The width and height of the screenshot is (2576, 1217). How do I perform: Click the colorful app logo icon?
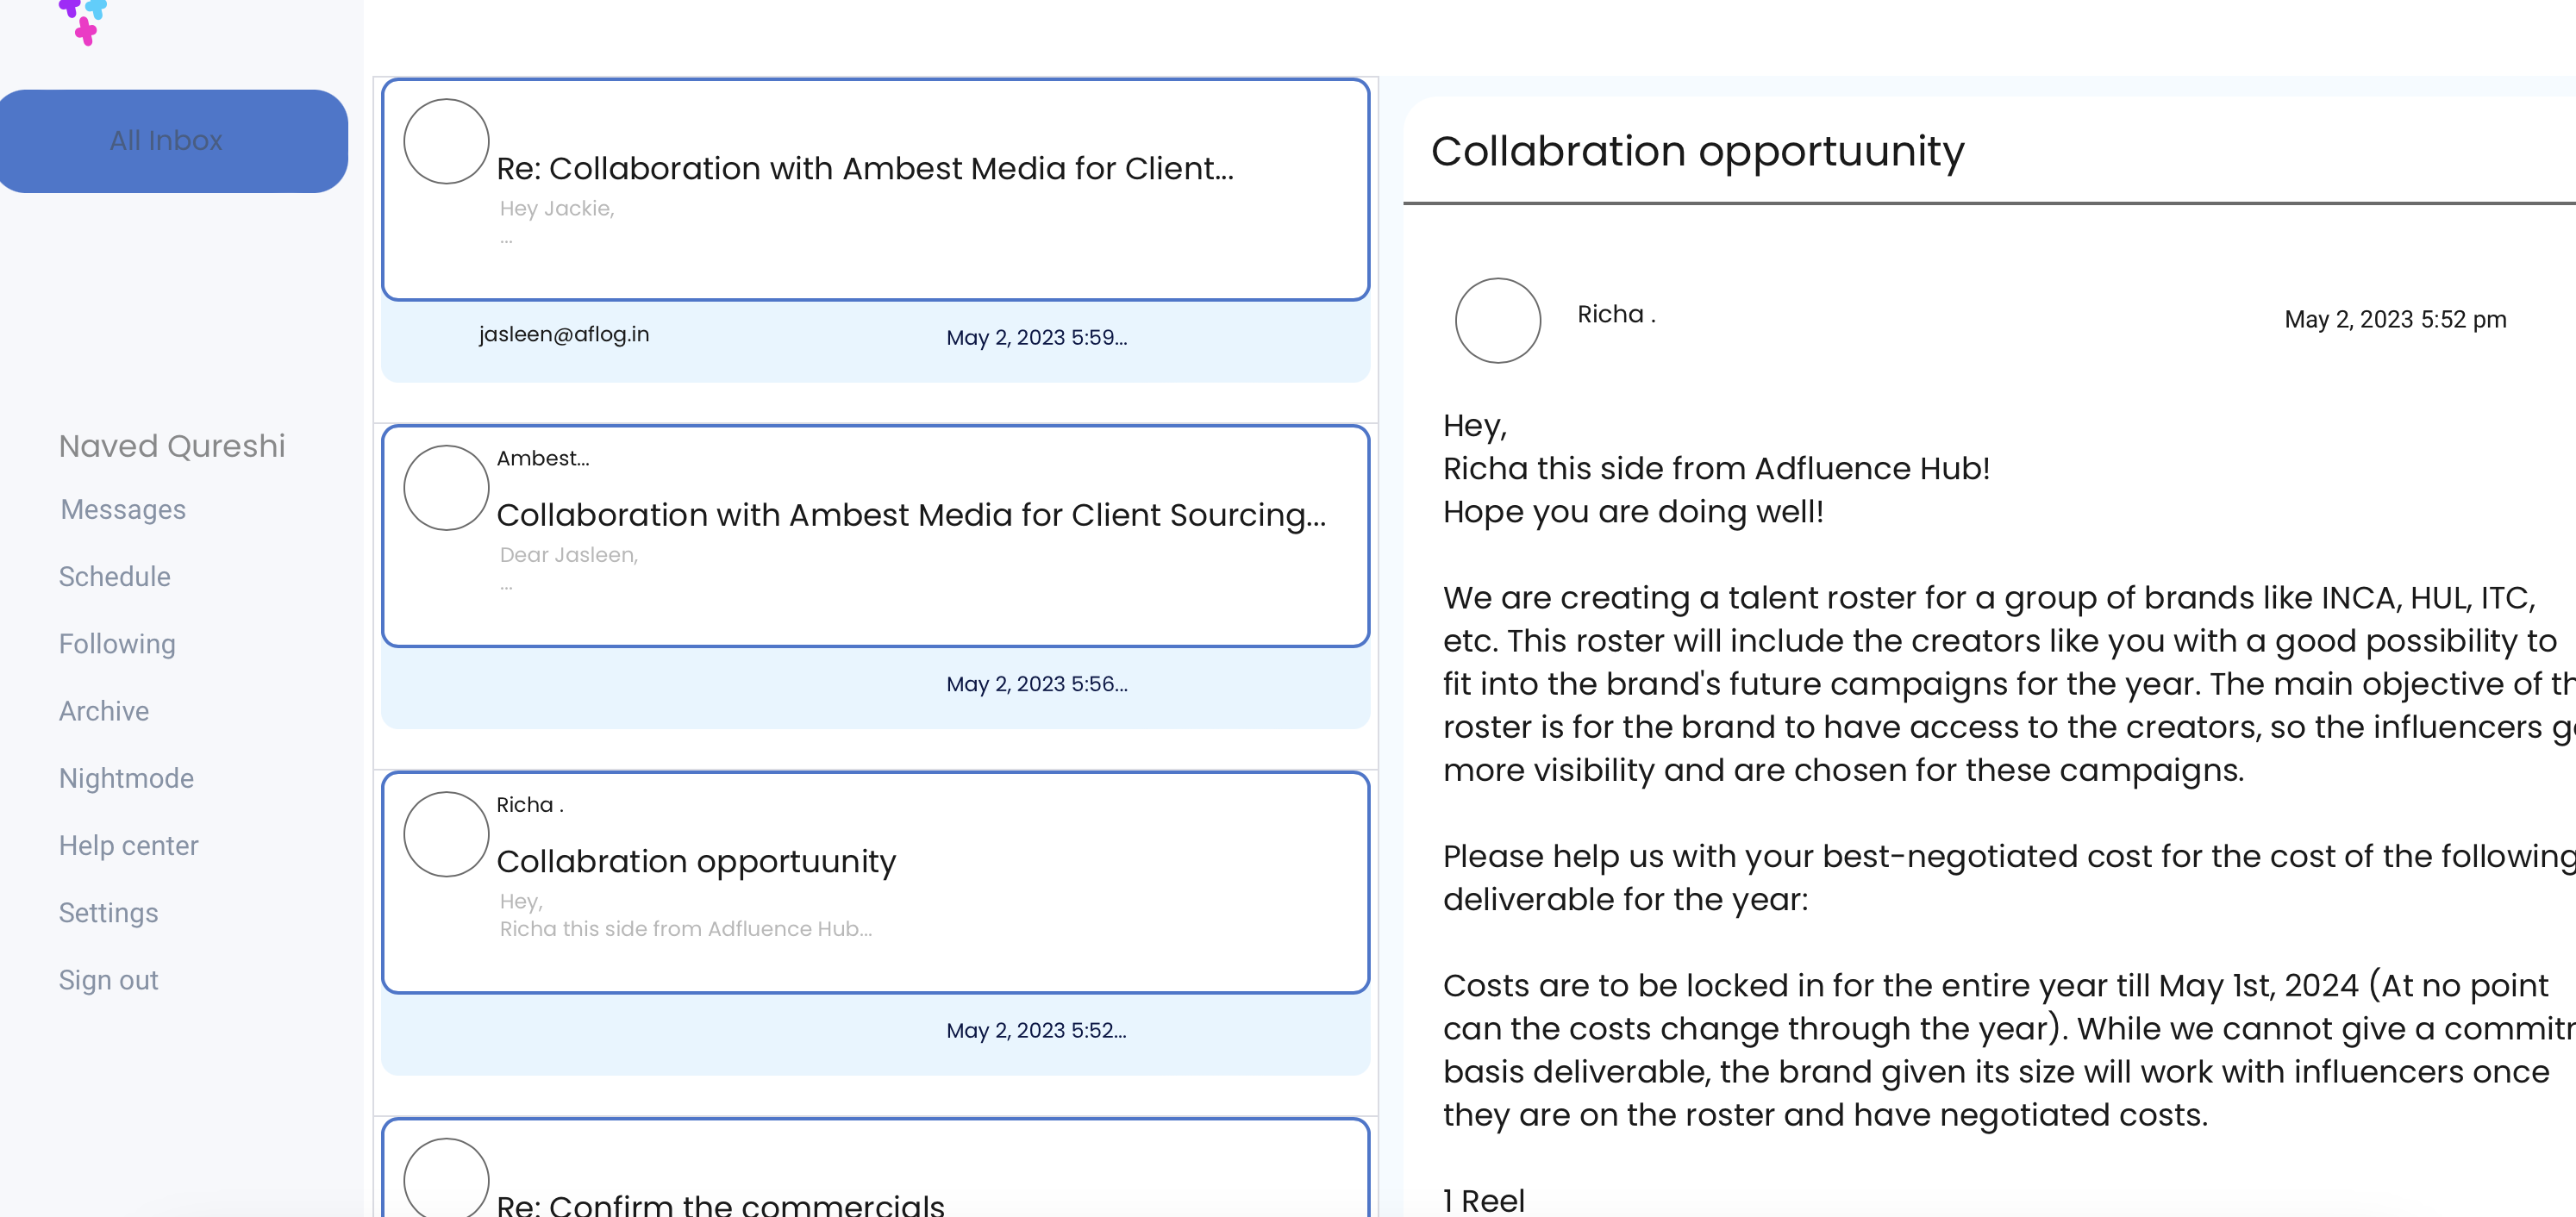pyautogui.click(x=83, y=20)
